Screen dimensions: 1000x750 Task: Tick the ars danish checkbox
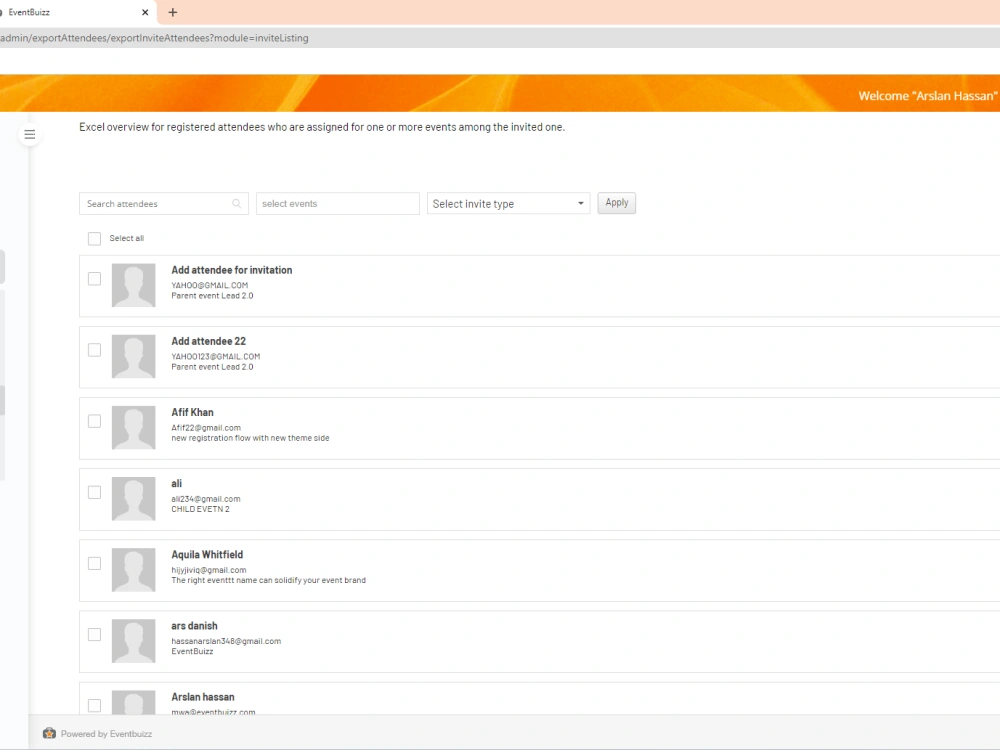pos(94,635)
